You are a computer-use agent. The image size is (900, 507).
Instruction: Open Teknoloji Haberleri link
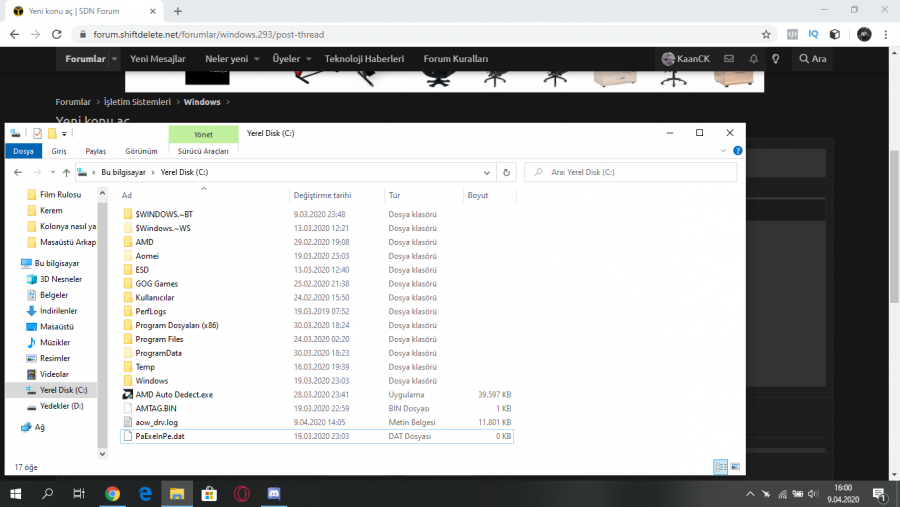364,59
